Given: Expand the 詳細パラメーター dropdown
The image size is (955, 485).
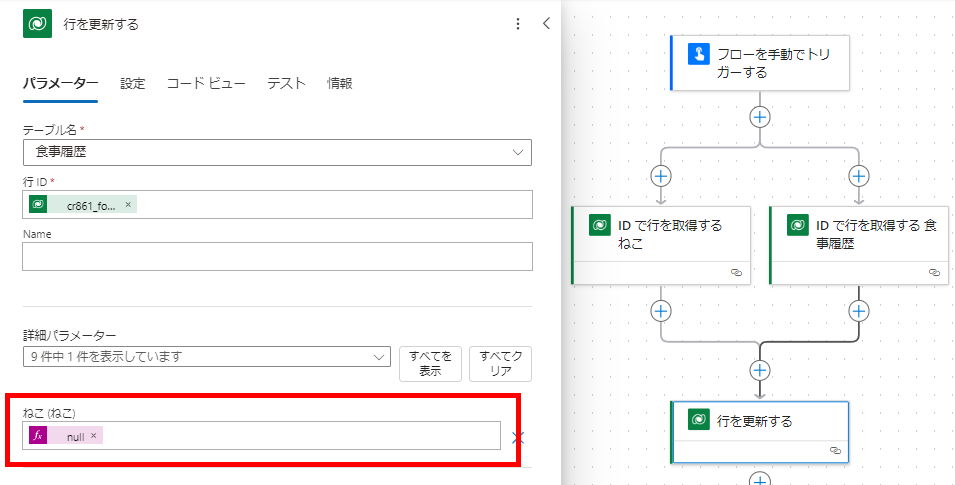Looking at the screenshot, I should [x=206, y=357].
